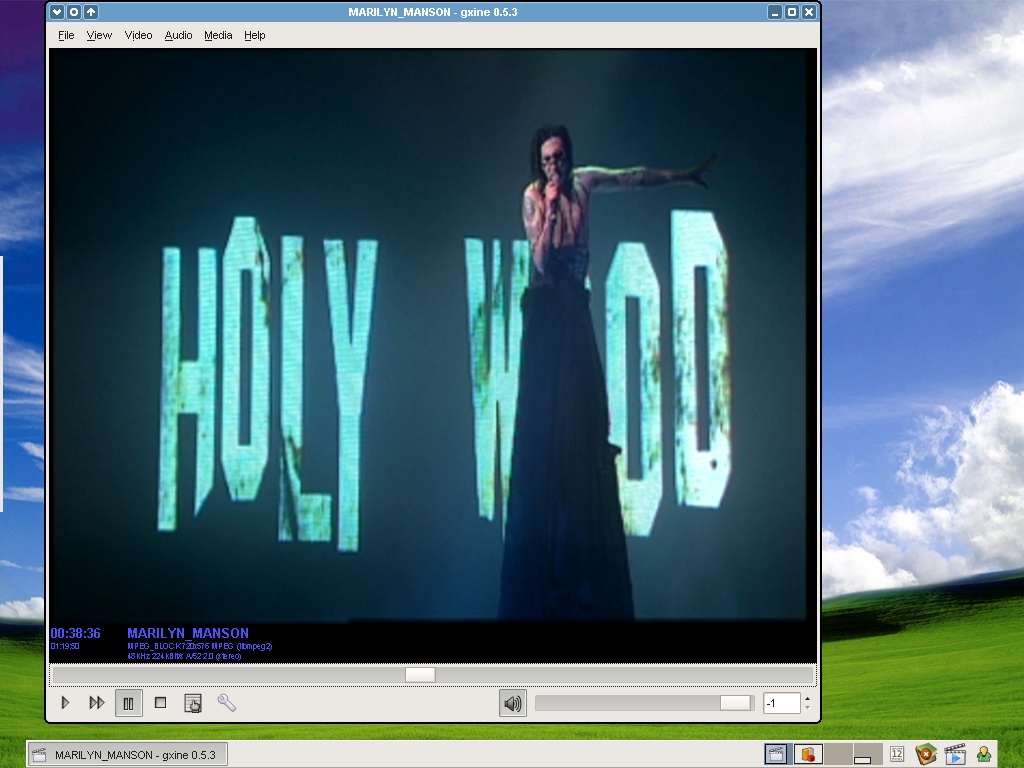Click the 48 kHz audio info line
The height and width of the screenshot is (768, 1024).
184,656
